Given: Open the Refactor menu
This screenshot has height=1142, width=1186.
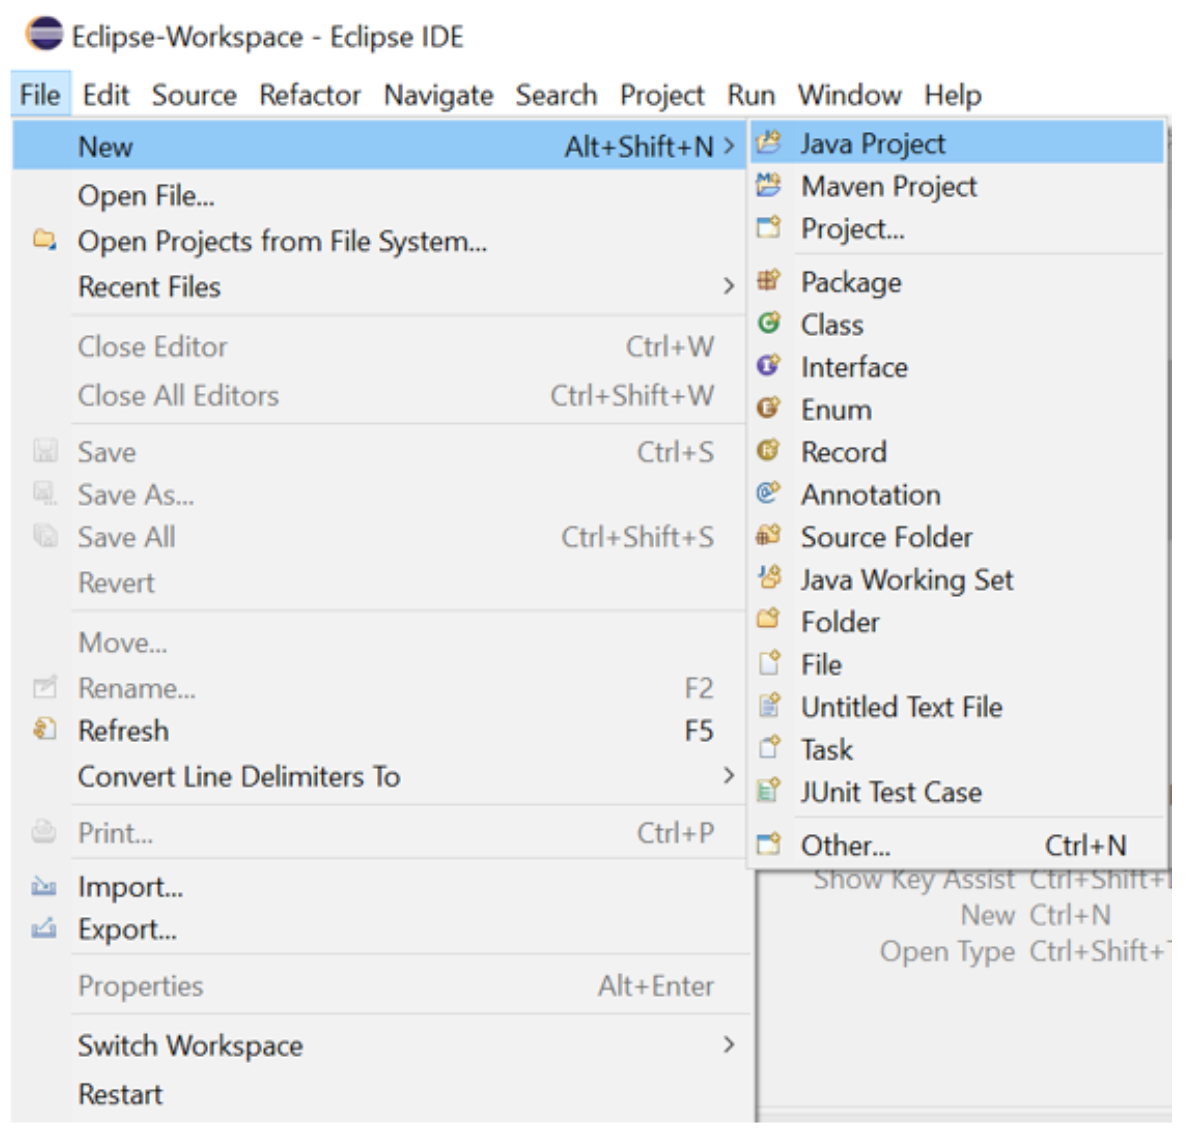Looking at the screenshot, I should pos(310,95).
